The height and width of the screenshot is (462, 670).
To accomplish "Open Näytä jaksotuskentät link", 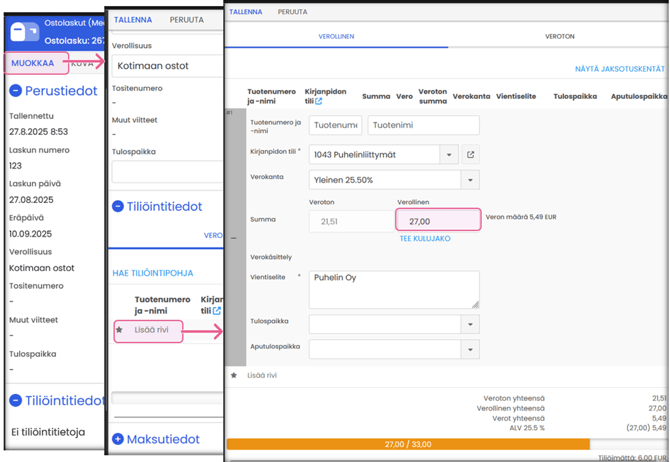I will [619, 69].
